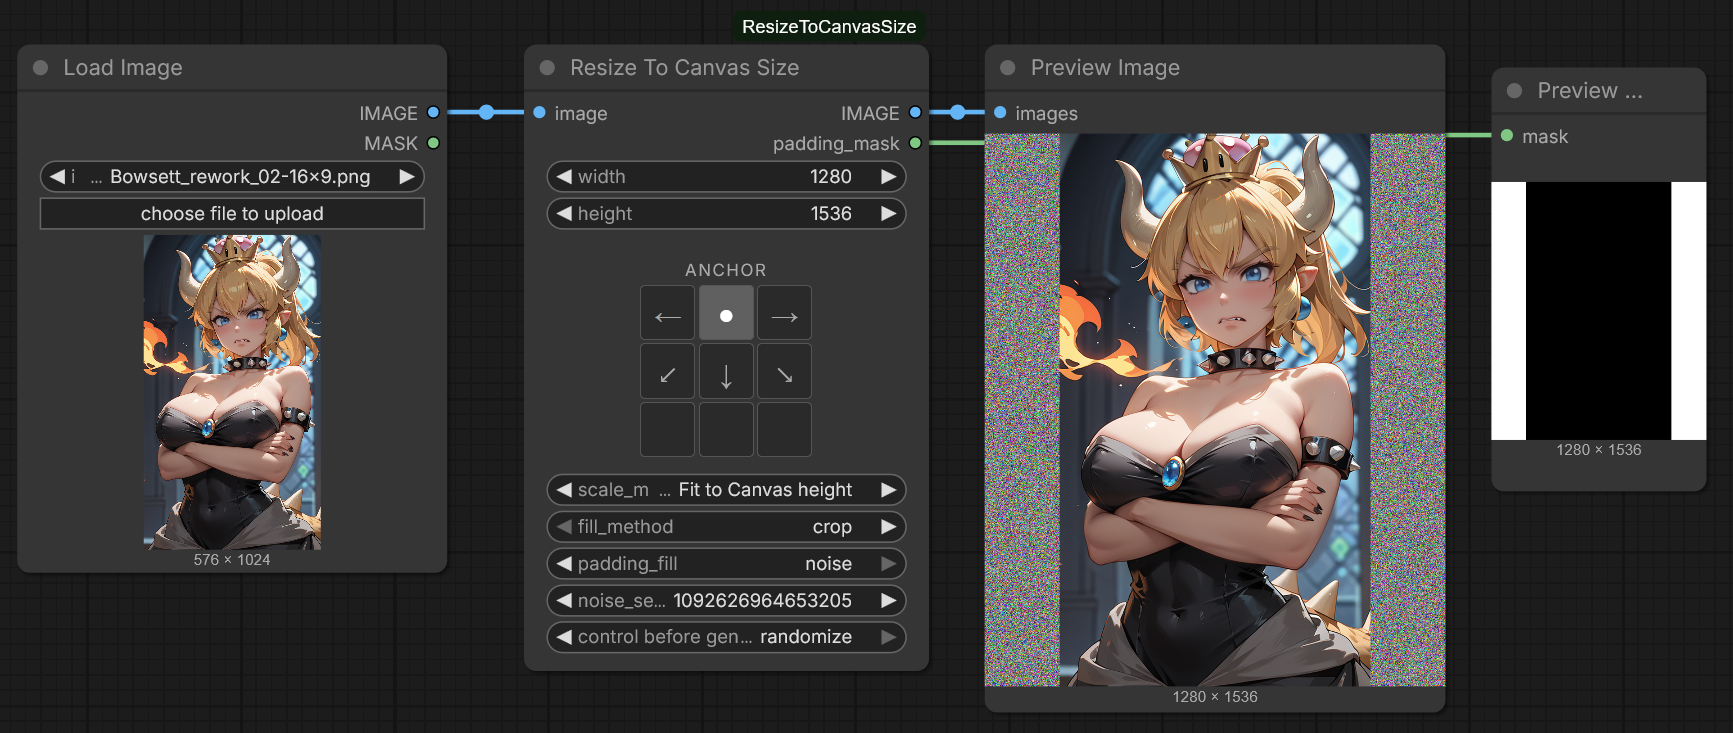Click the link midpoint between Resize and Preview Image
The width and height of the screenshot is (1733, 733).
coord(958,113)
